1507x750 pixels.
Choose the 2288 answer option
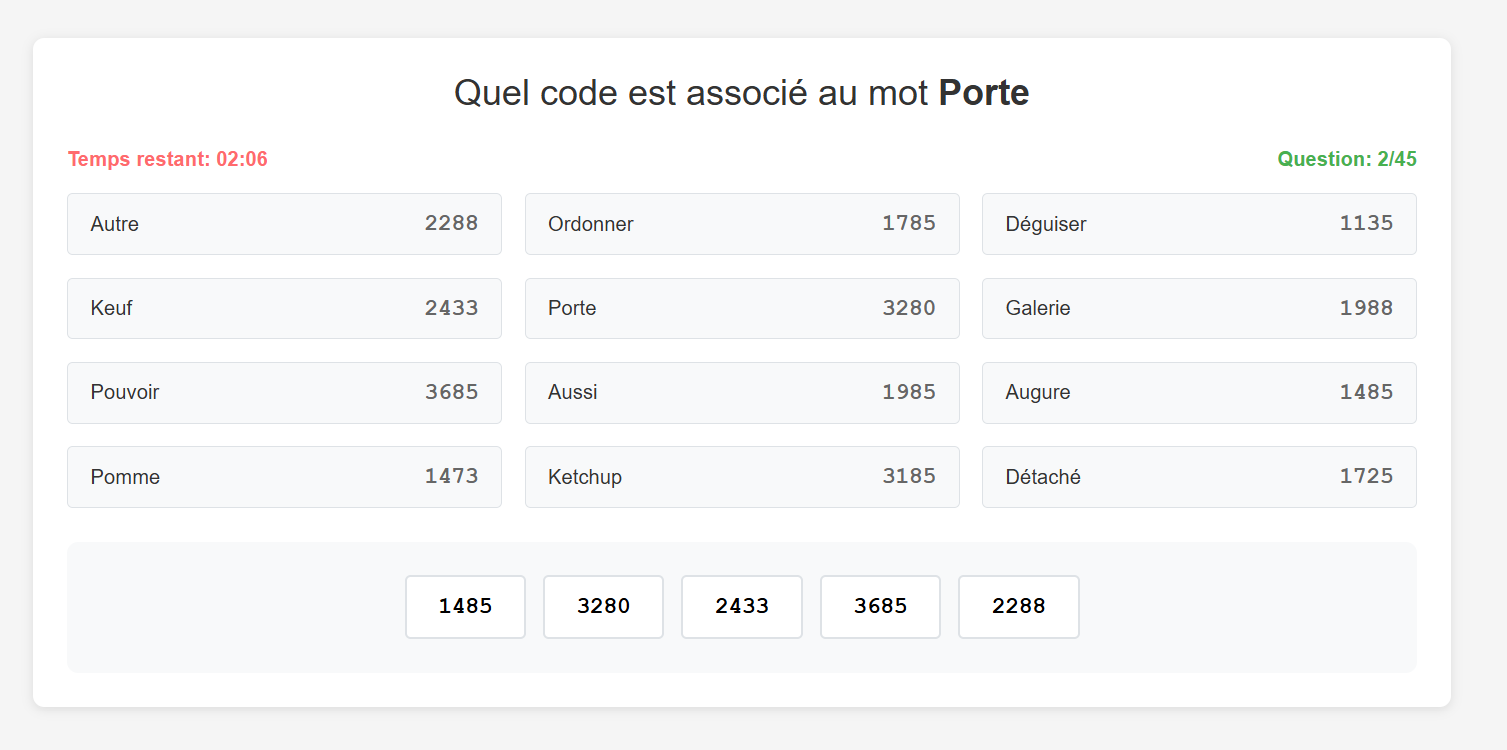tap(1018, 606)
